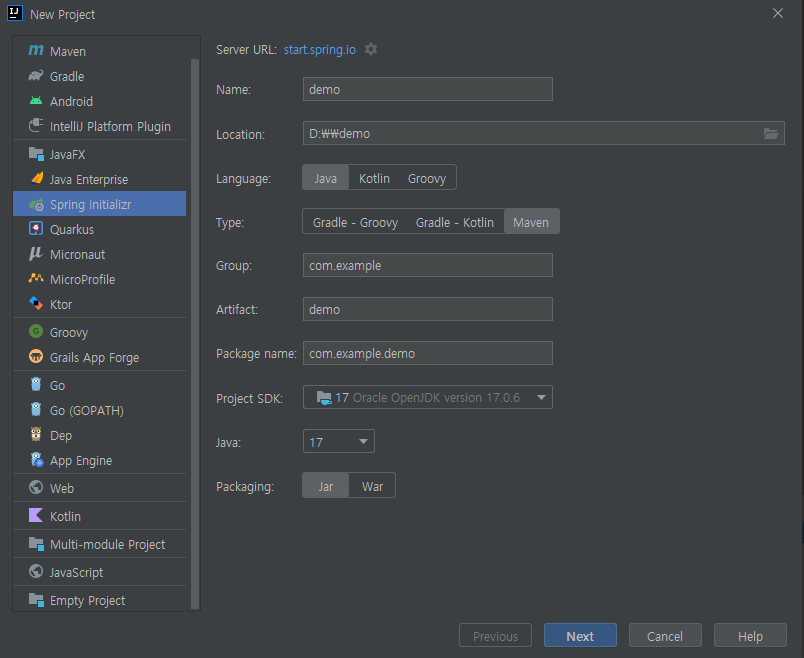Screen dimensions: 804x658
Task: Choose Maven build type
Action: (x=531, y=222)
